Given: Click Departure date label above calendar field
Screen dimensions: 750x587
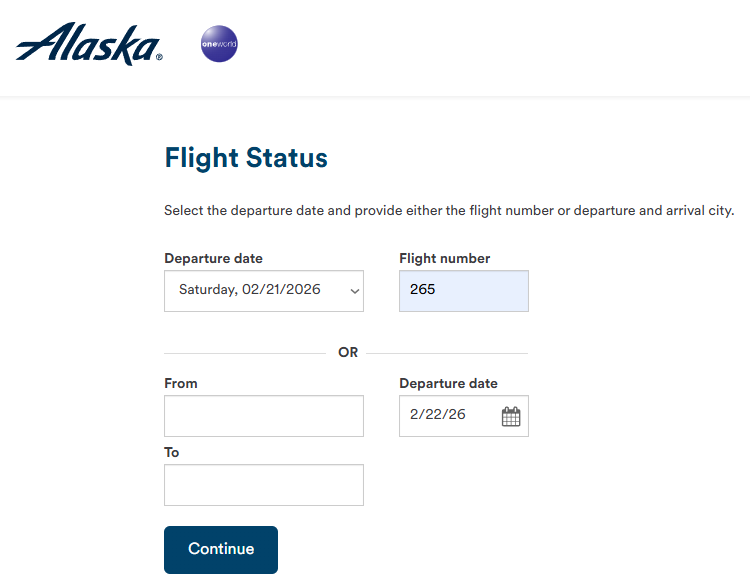Looking at the screenshot, I should (448, 383).
